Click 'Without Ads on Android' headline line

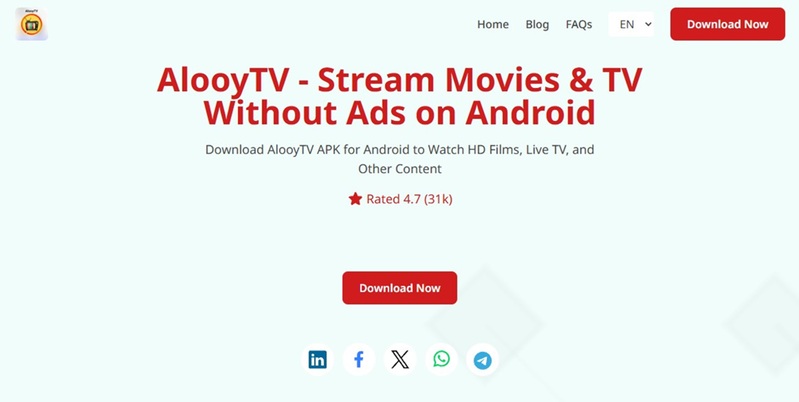400,113
